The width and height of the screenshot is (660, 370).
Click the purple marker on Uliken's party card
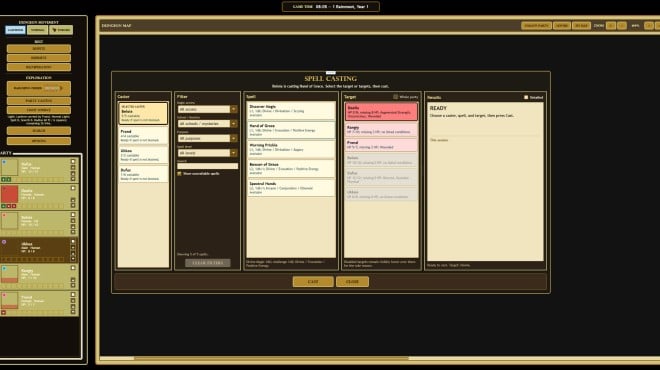point(4,242)
